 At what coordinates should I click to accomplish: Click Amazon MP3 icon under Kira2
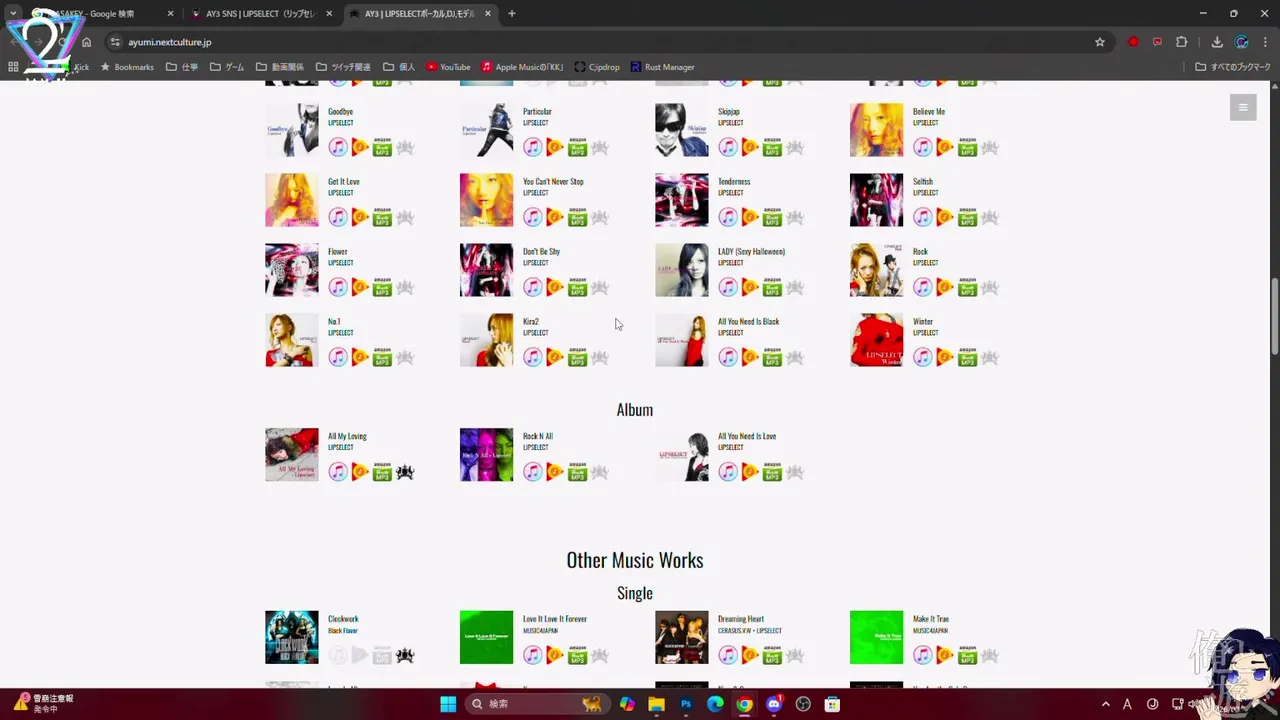pos(577,357)
